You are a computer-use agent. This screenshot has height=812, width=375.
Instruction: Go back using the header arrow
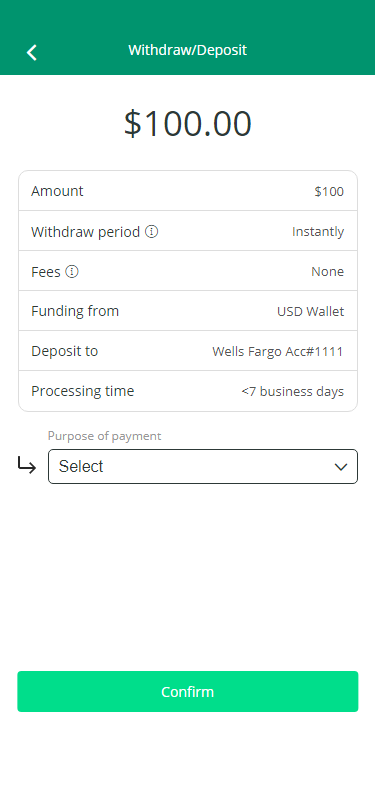tap(32, 52)
